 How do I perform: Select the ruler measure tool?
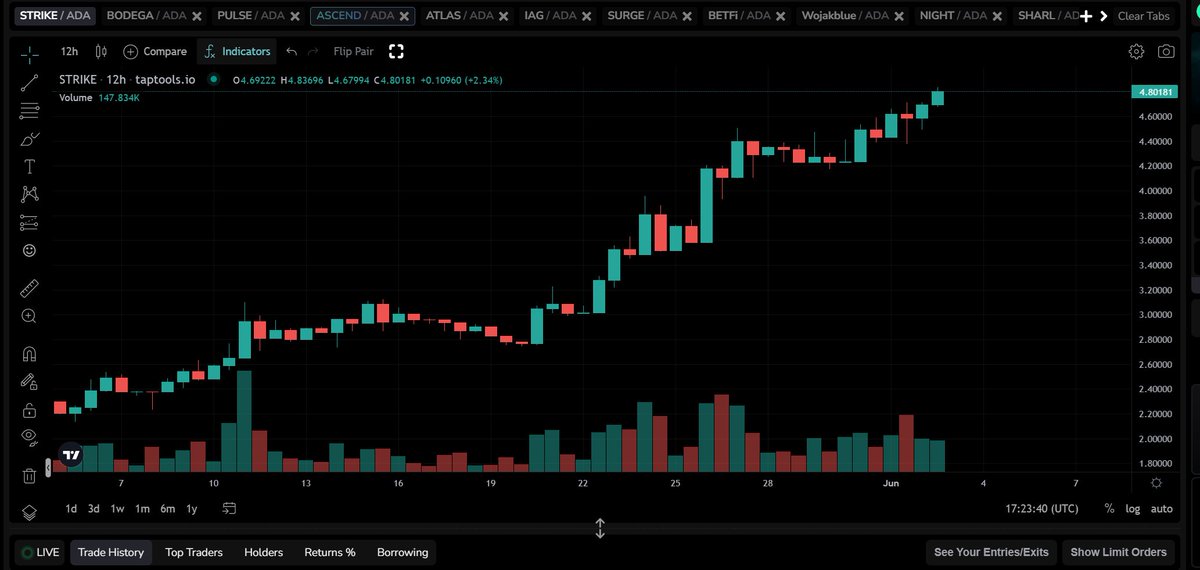(x=29, y=289)
